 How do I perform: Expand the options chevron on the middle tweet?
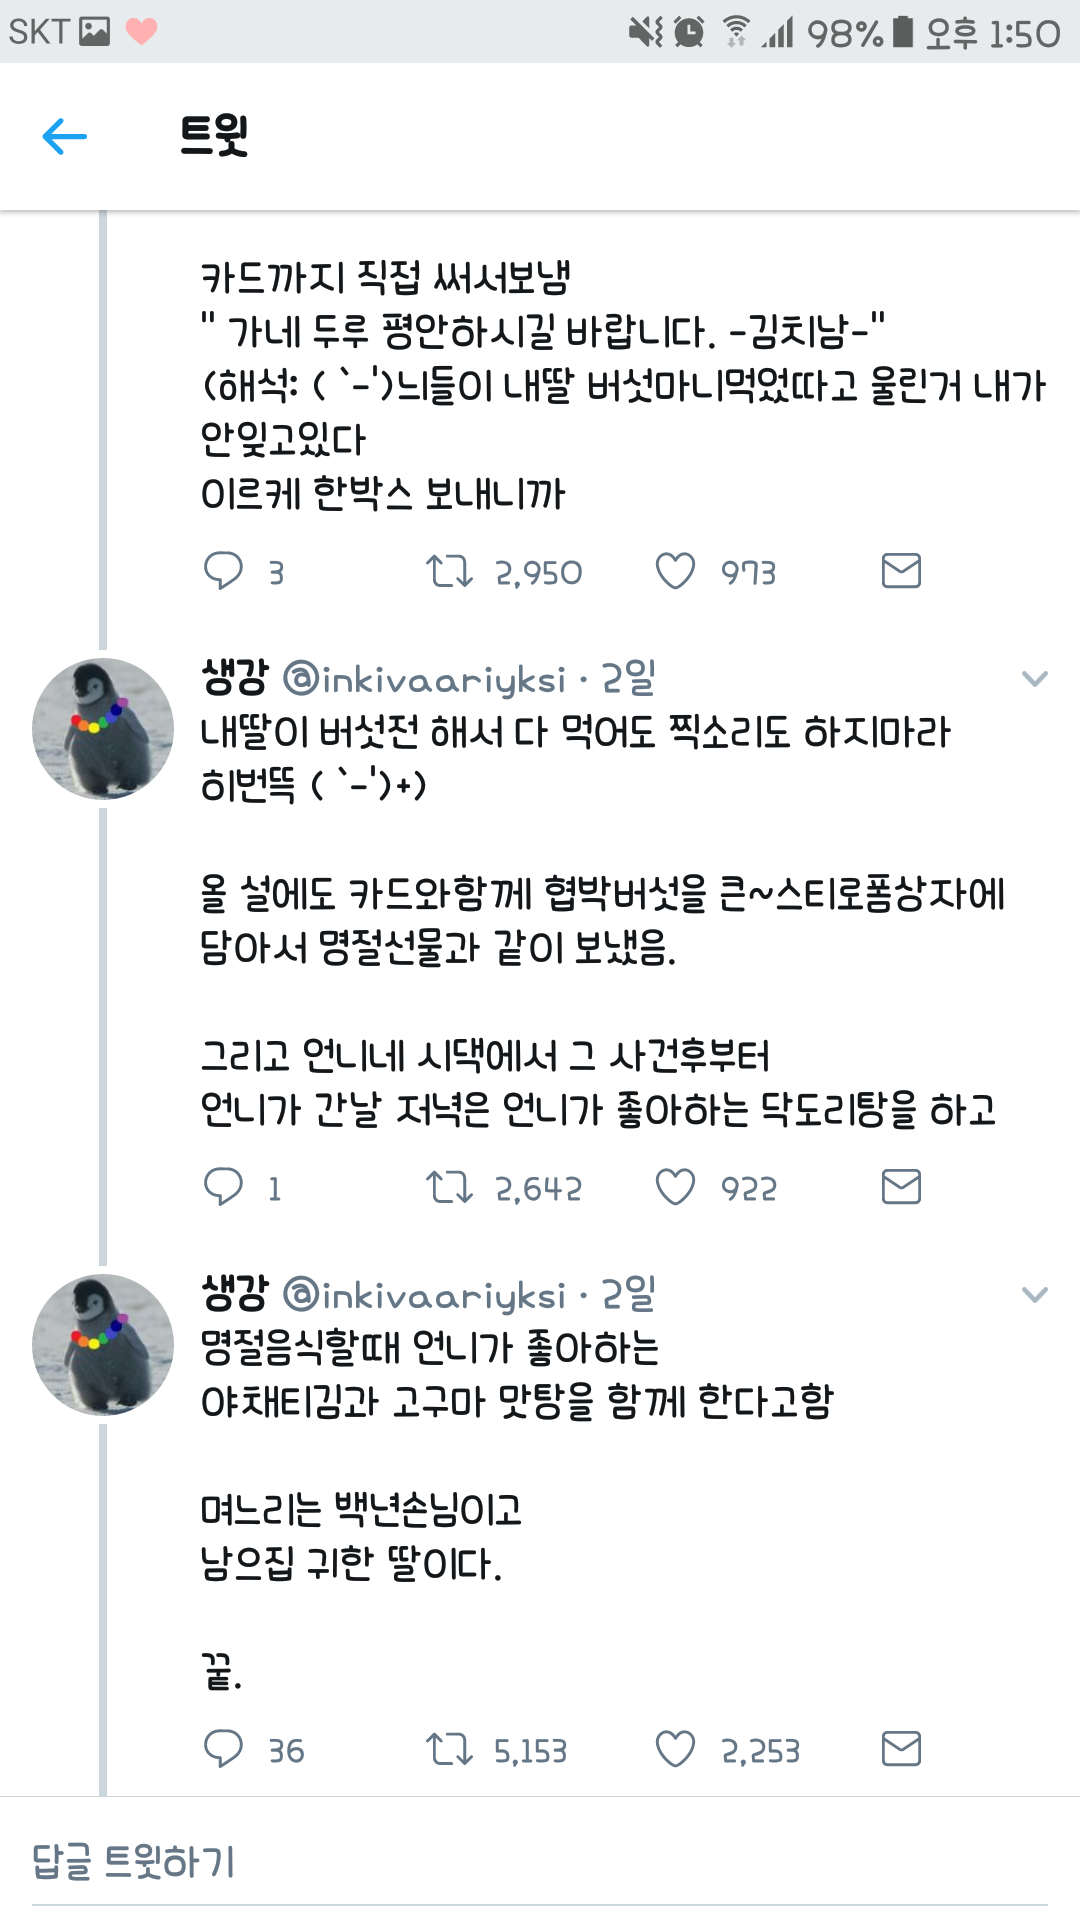[1034, 678]
